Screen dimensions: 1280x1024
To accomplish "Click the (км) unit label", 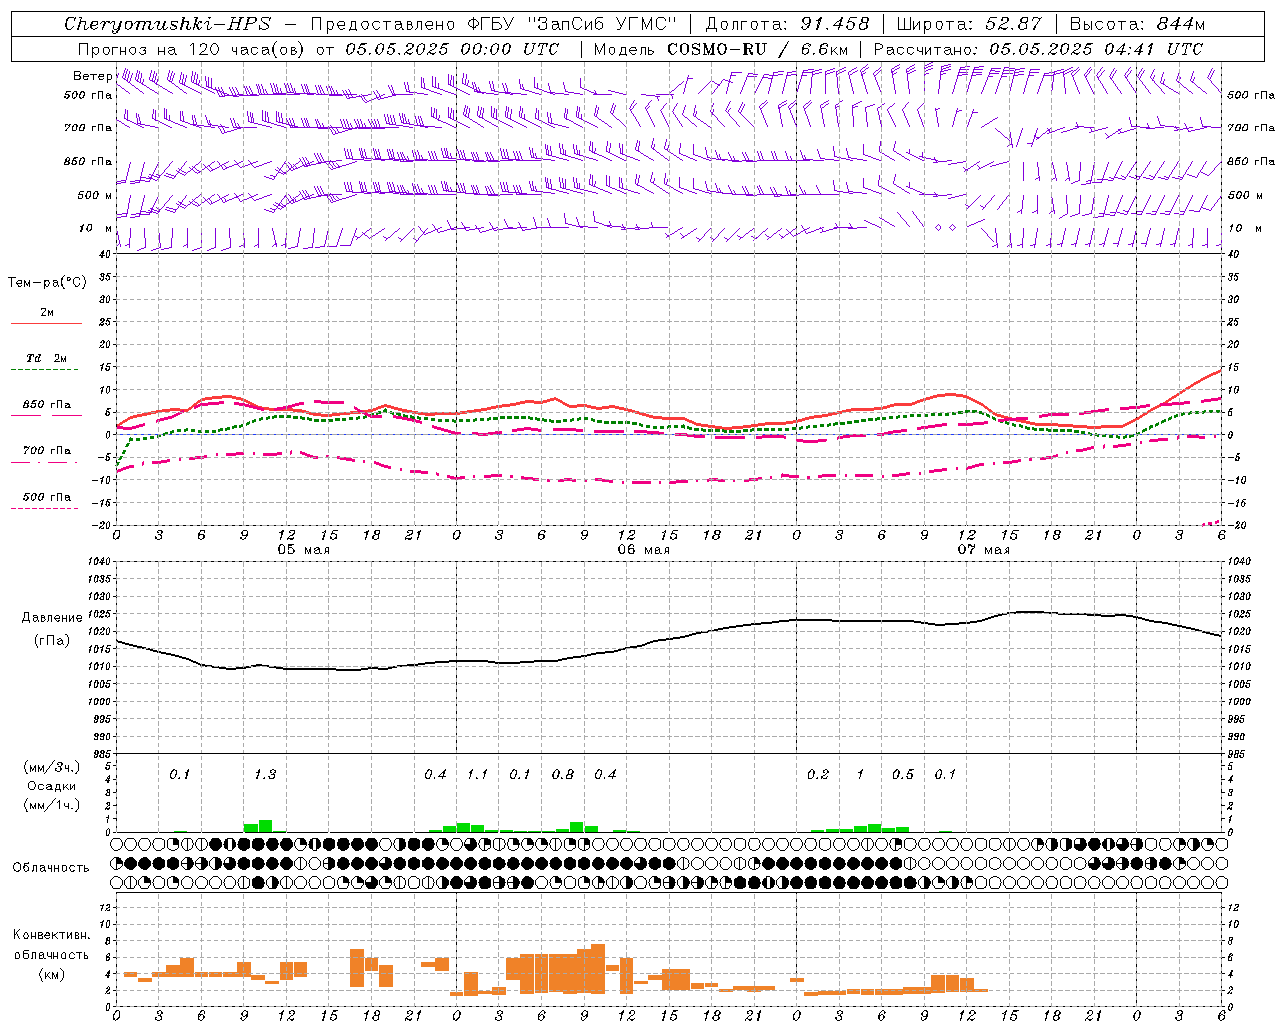I will tap(51, 974).
